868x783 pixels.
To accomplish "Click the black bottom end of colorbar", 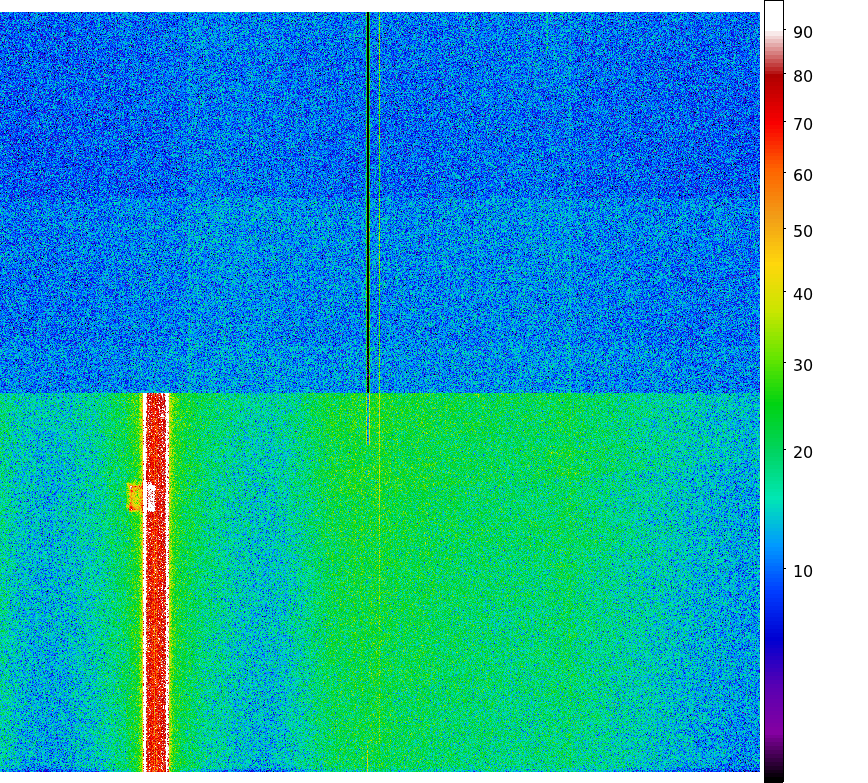I will pyautogui.click(x=773, y=774).
